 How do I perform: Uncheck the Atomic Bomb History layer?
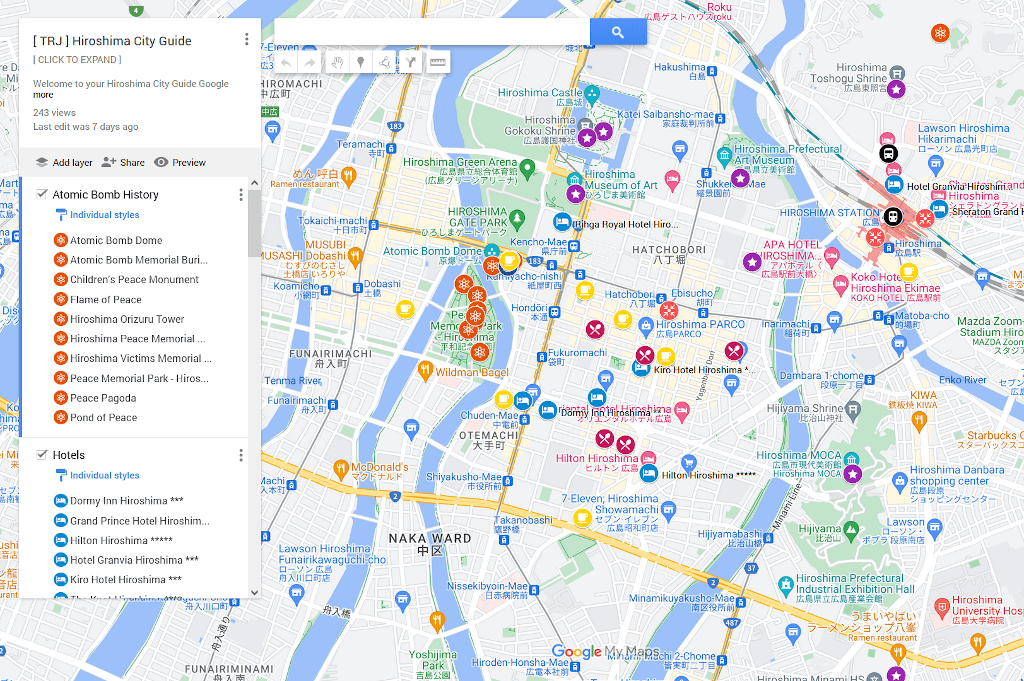42,194
